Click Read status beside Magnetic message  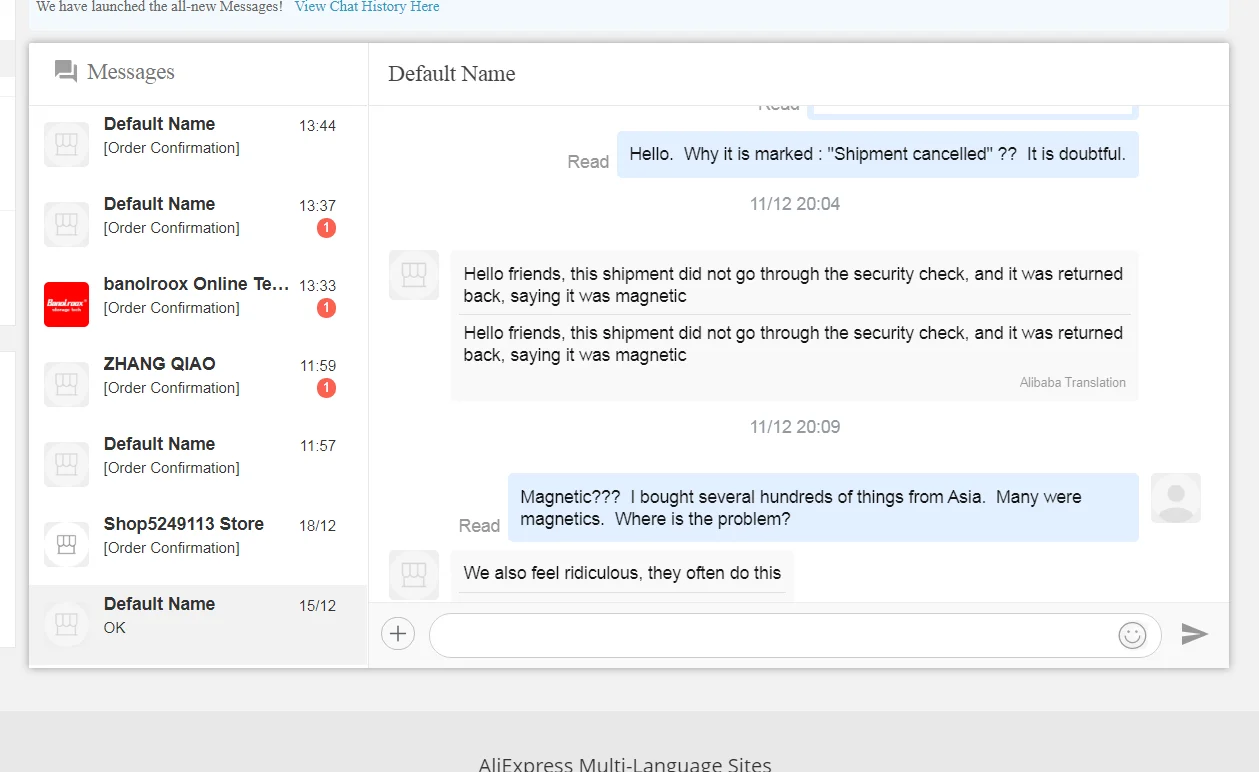click(x=479, y=526)
